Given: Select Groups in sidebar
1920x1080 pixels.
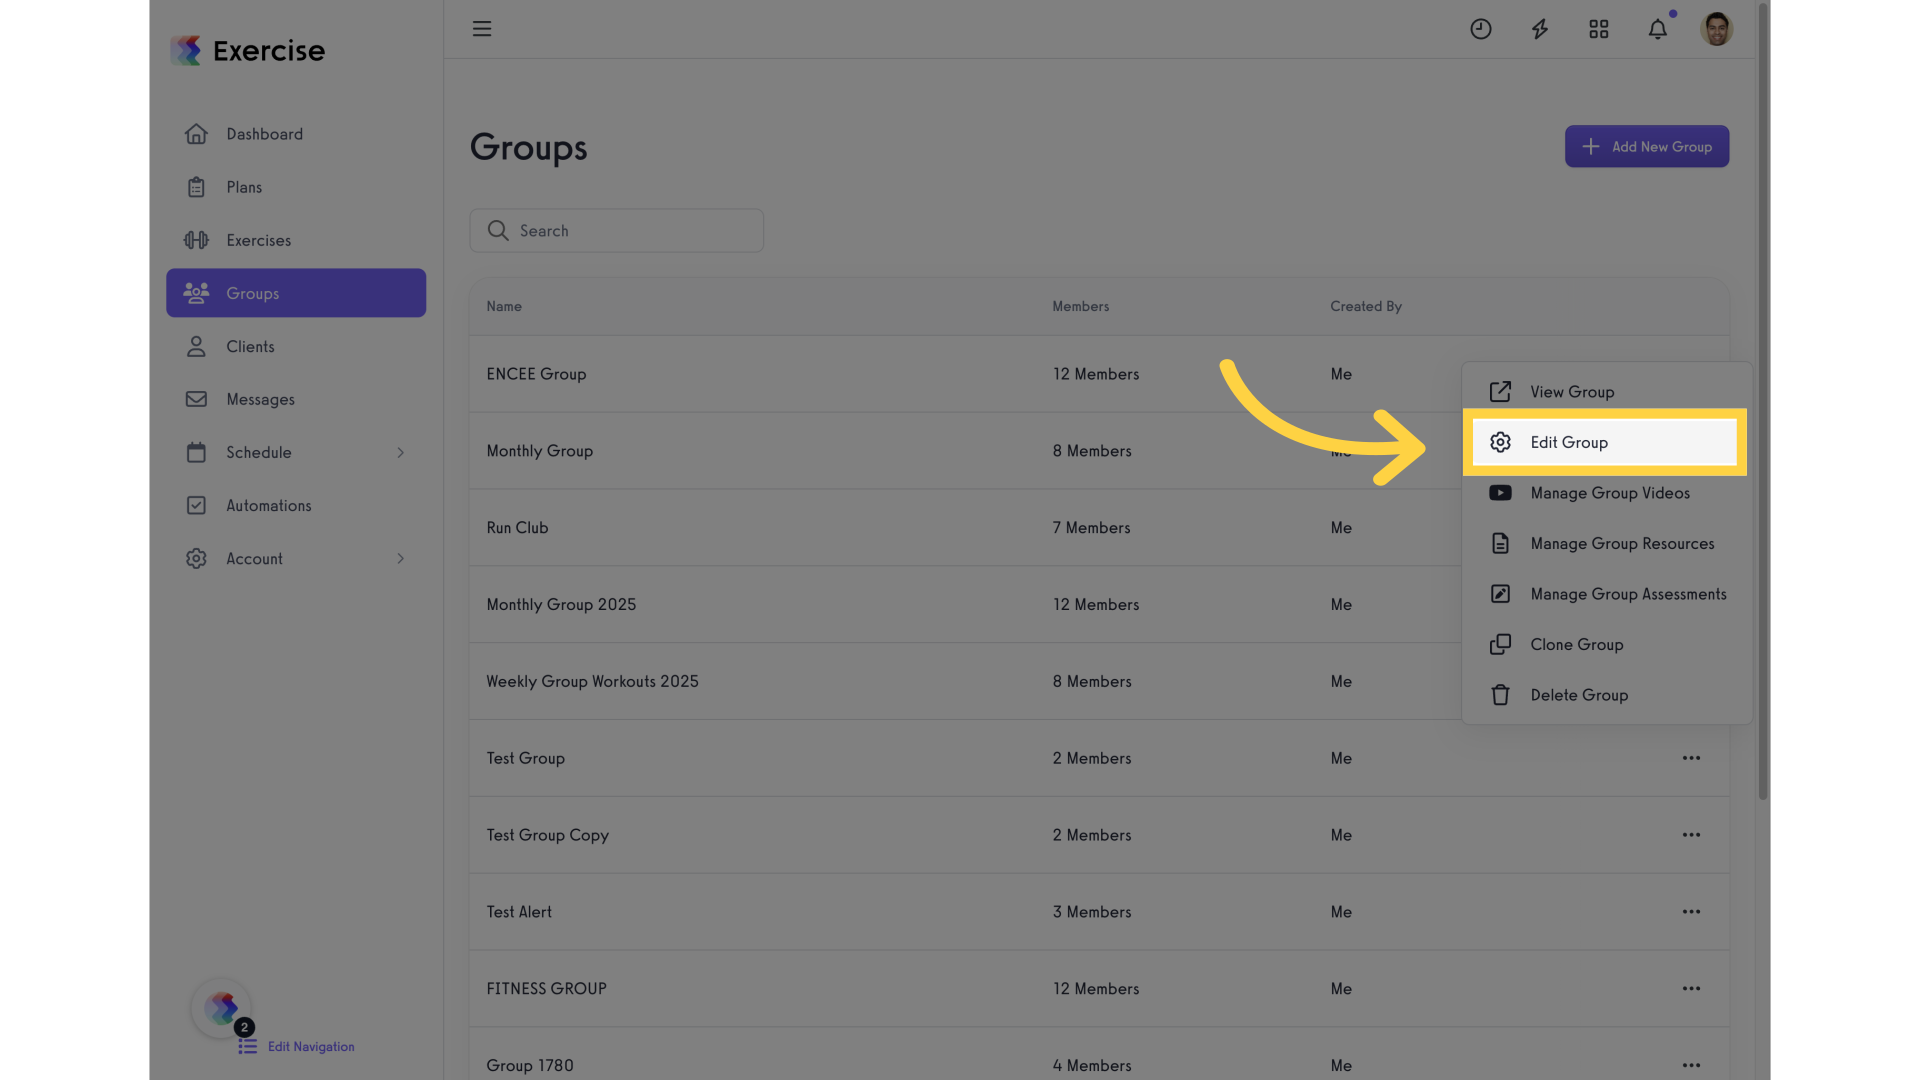Looking at the screenshot, I should coord(296,293).
